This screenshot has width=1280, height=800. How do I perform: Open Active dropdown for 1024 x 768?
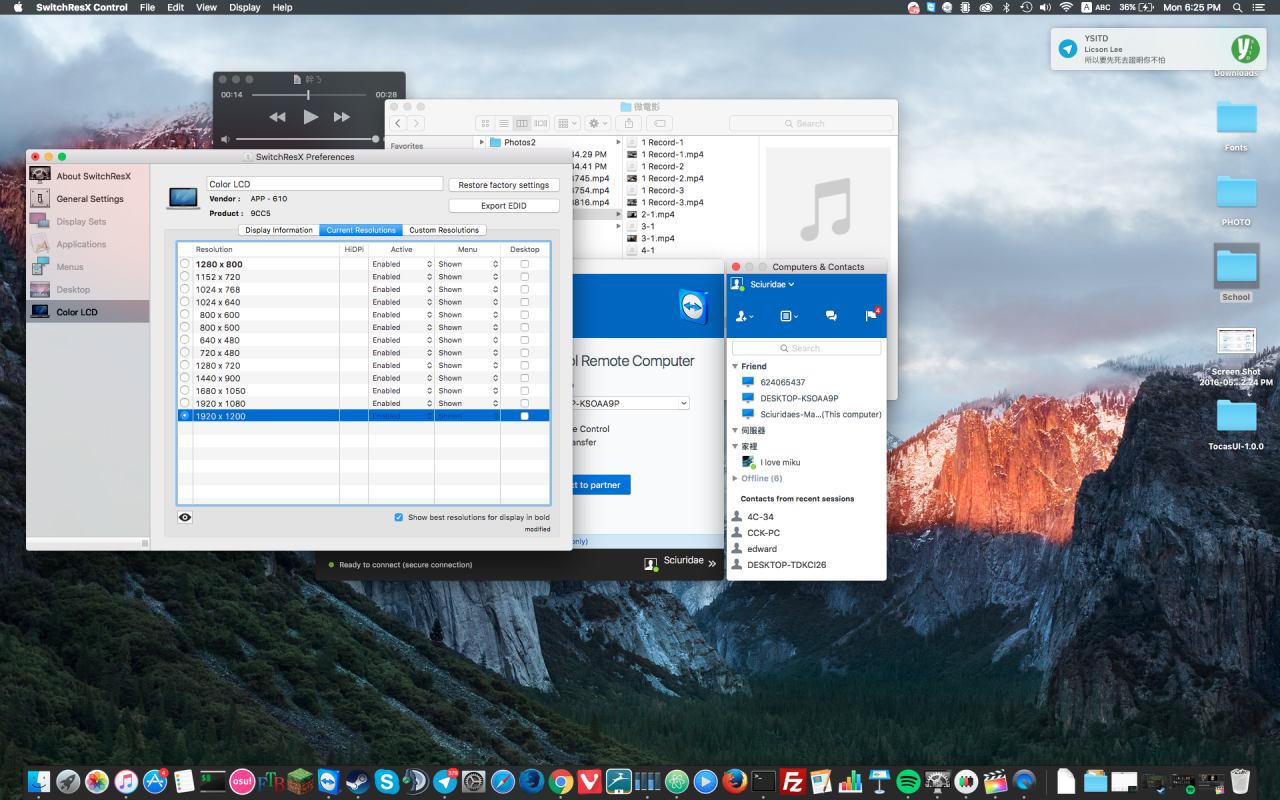click(401, 290)
